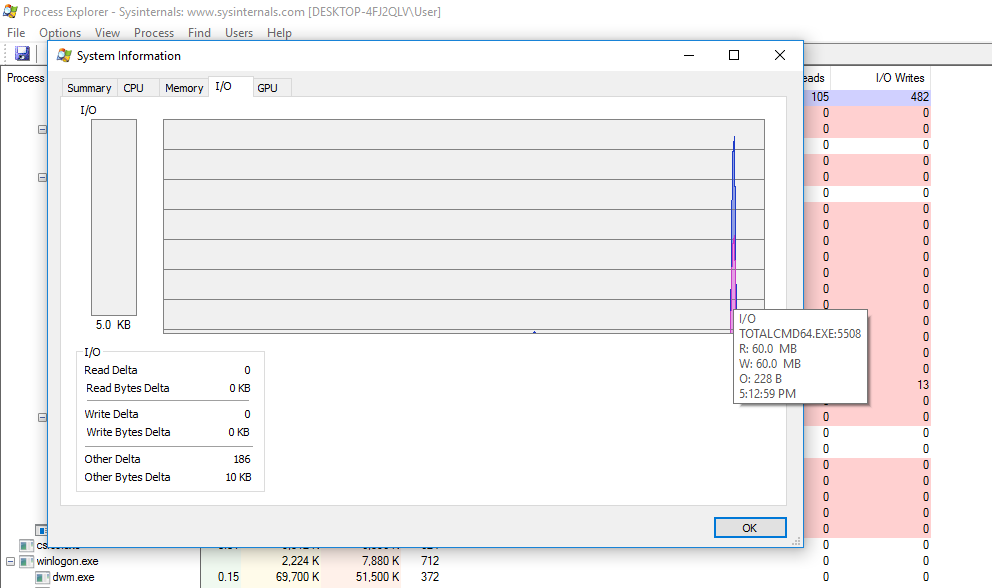Click the winlogon.exe process icon
The width and height of the screenshot is (992, 588).
point(27,561)
